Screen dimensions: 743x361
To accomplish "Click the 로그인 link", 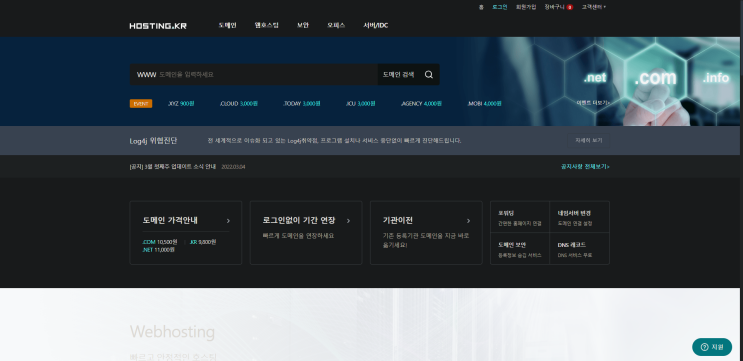I will 499,7.
